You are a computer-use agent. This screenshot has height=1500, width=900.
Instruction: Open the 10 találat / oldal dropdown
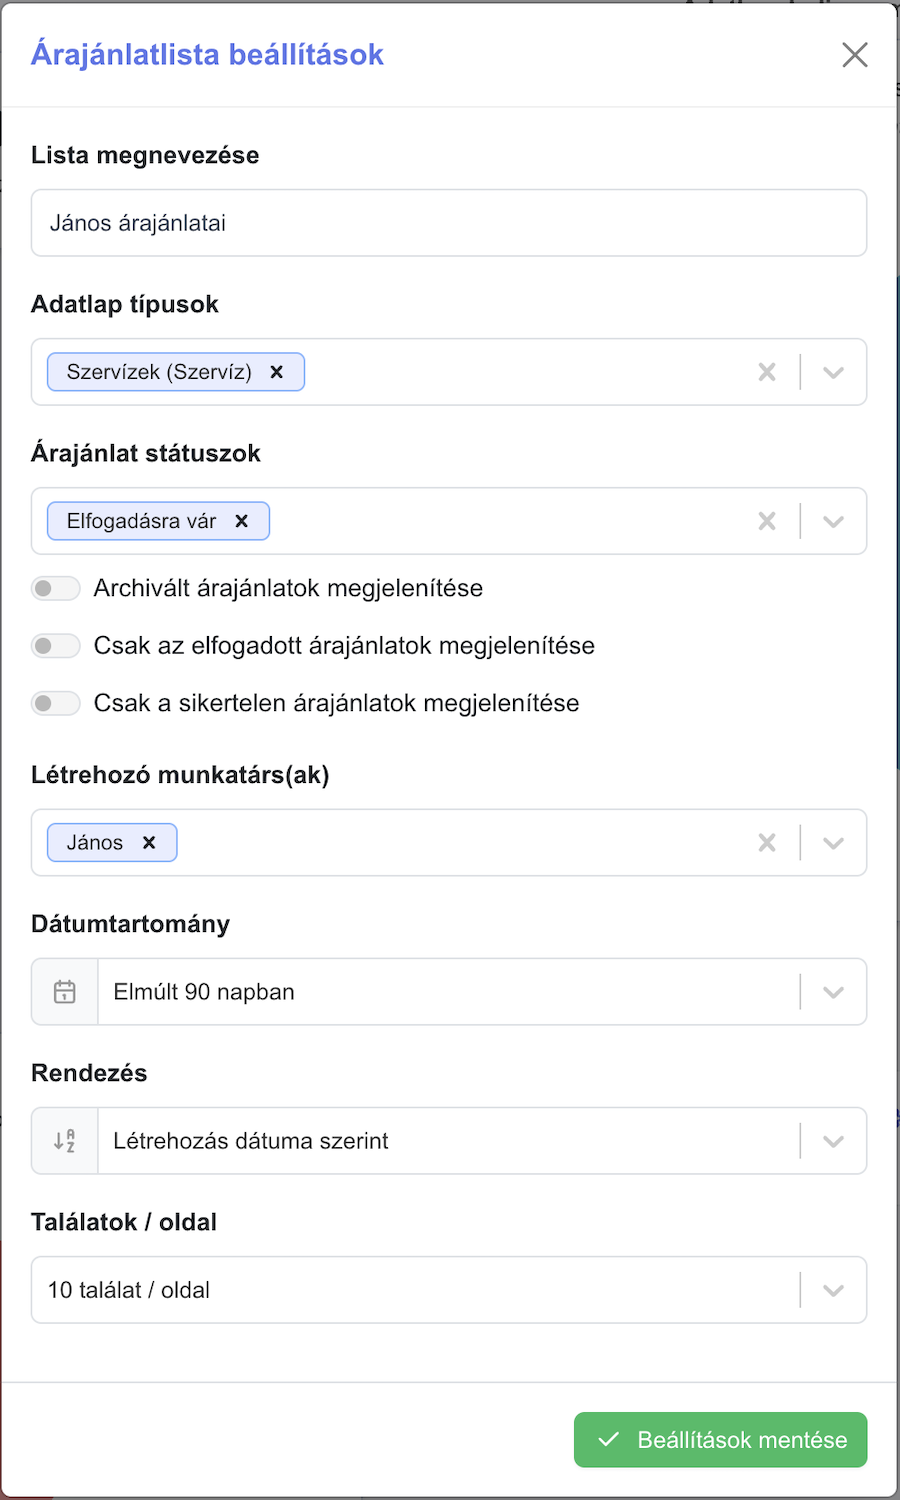pyautogui.click(x=449, y=1290)
